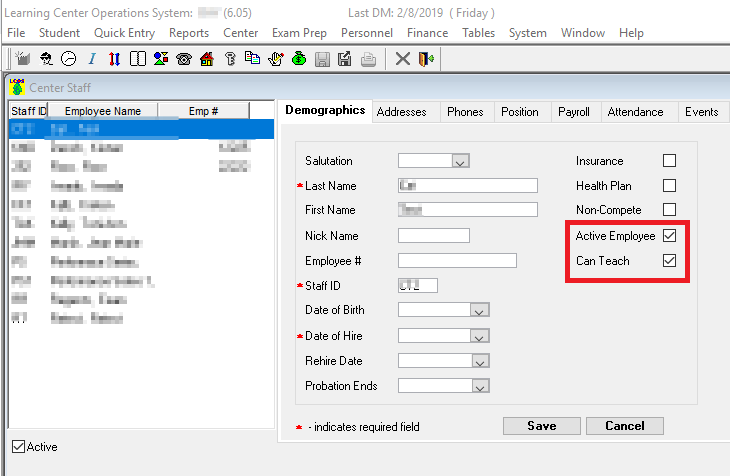Click the telephone toolbar icon
Screen dimensions: 730x476
click(x=184, y=59)
